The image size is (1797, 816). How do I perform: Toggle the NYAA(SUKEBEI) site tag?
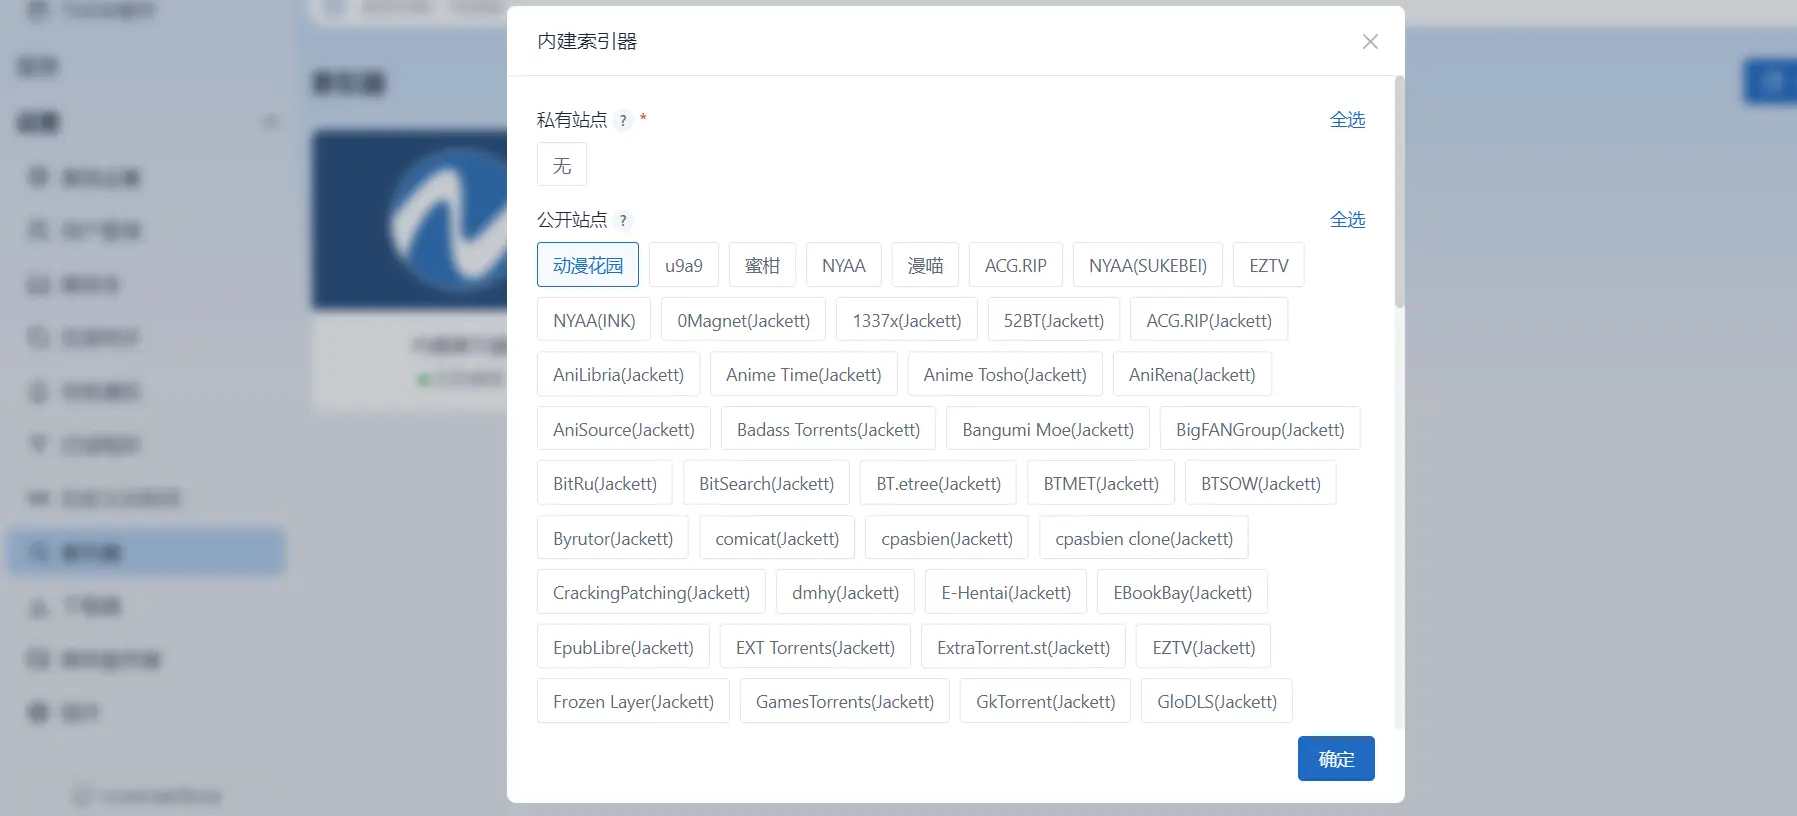[1148, 265]
